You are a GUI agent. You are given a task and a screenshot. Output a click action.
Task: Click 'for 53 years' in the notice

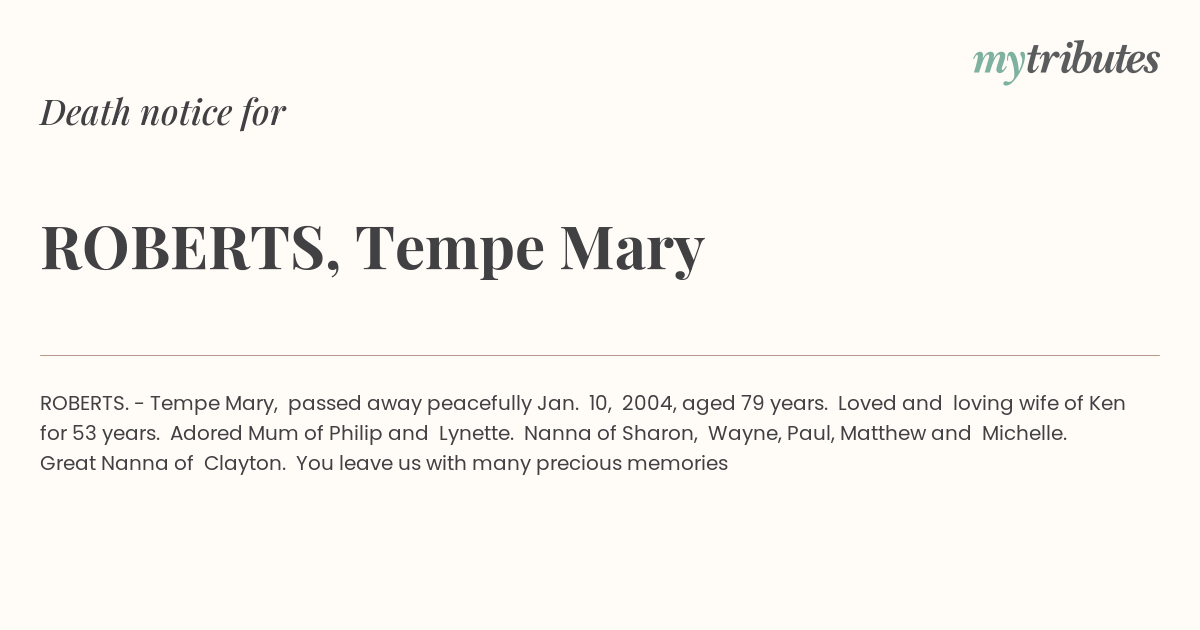[100, 434]
